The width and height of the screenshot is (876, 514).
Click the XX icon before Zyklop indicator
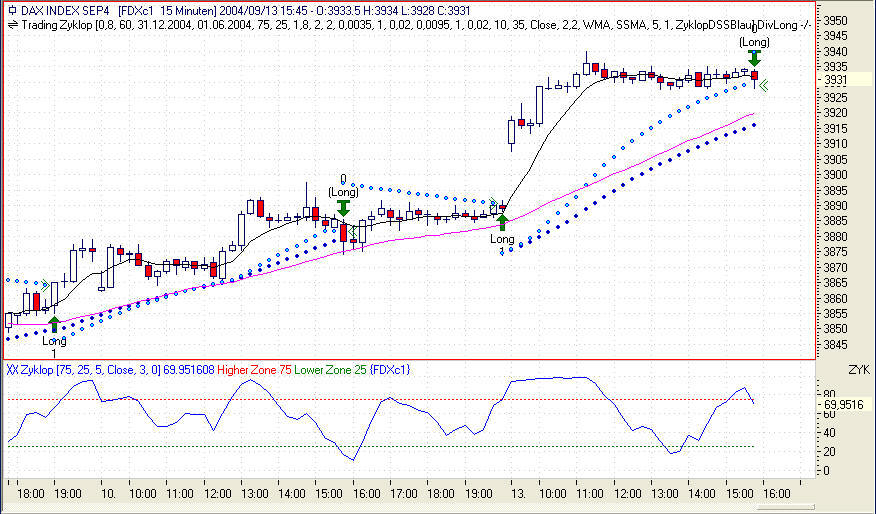12,370
